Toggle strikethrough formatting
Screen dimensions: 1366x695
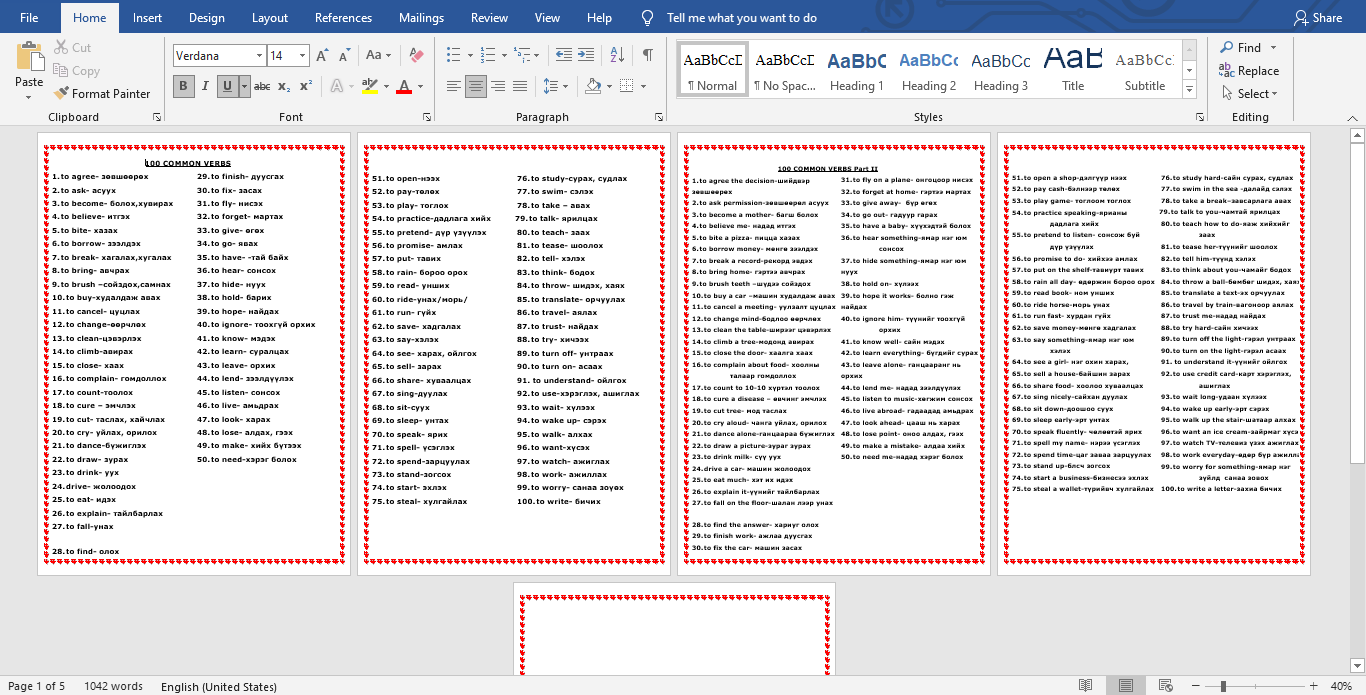pyautogui.click(x=262, y=87)
